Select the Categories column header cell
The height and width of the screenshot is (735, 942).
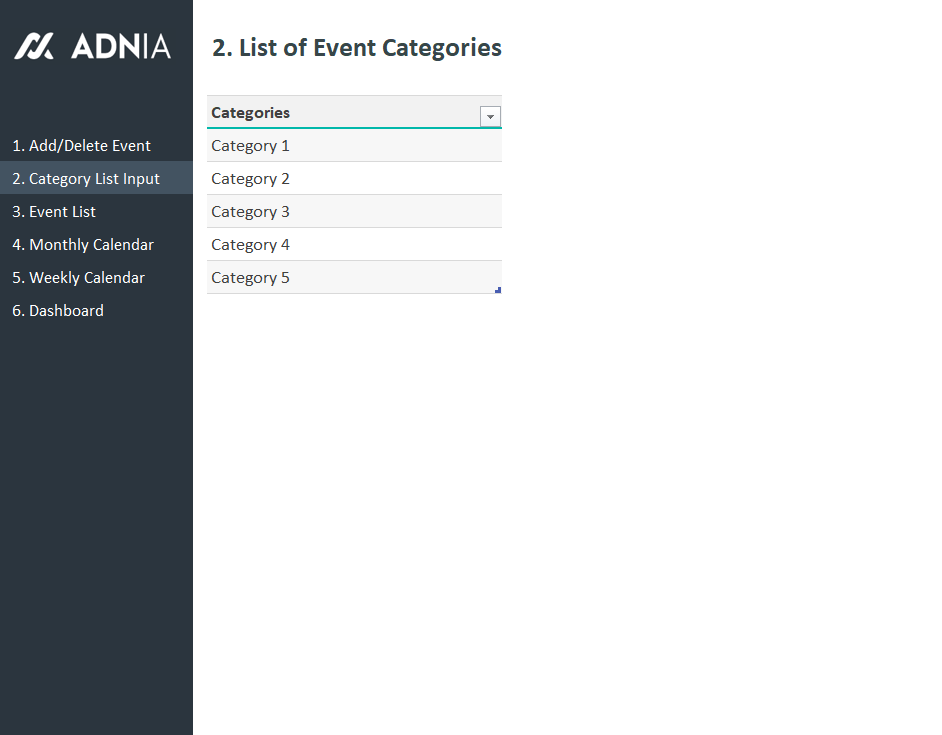pos(340,113)
